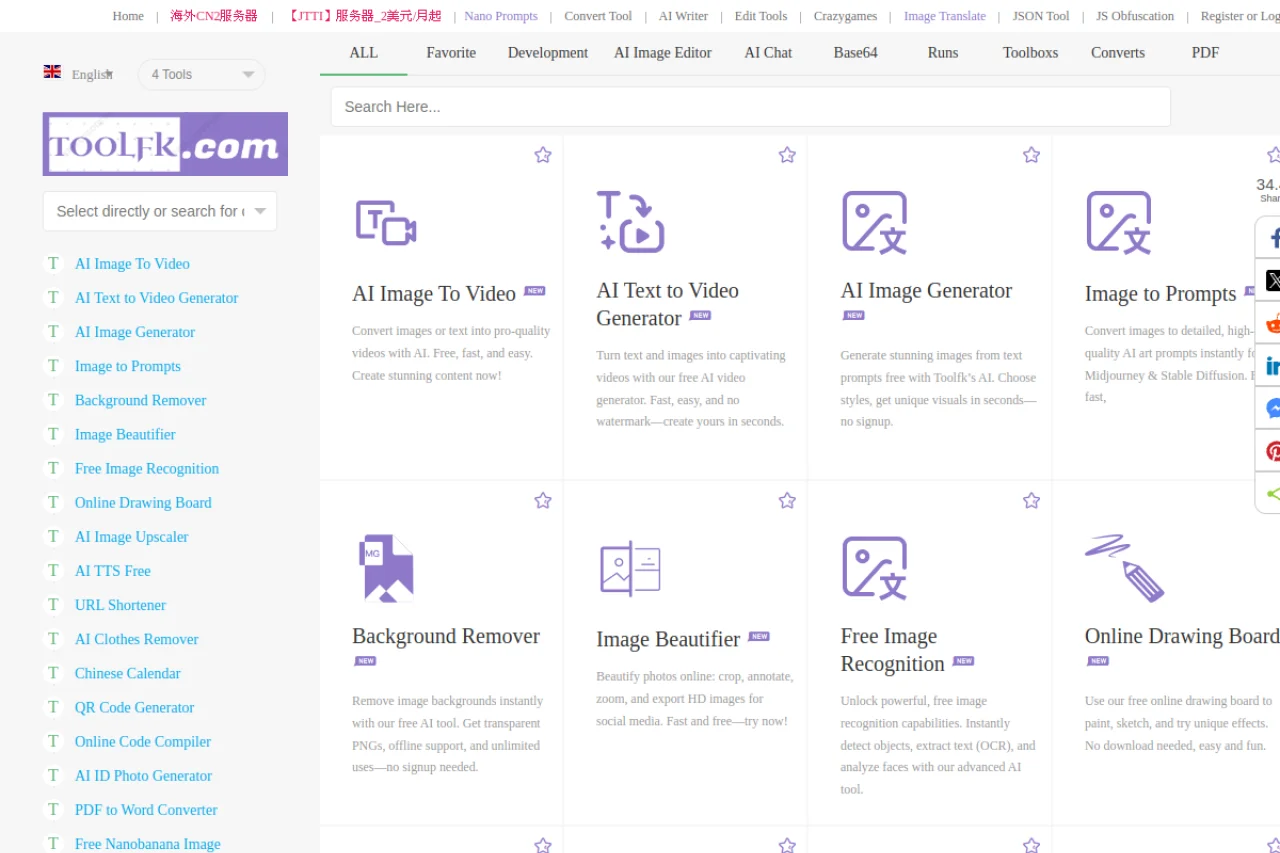Open Home in top navigation
The width and height of the screenshot is (1280, 853).
(128, 16)
